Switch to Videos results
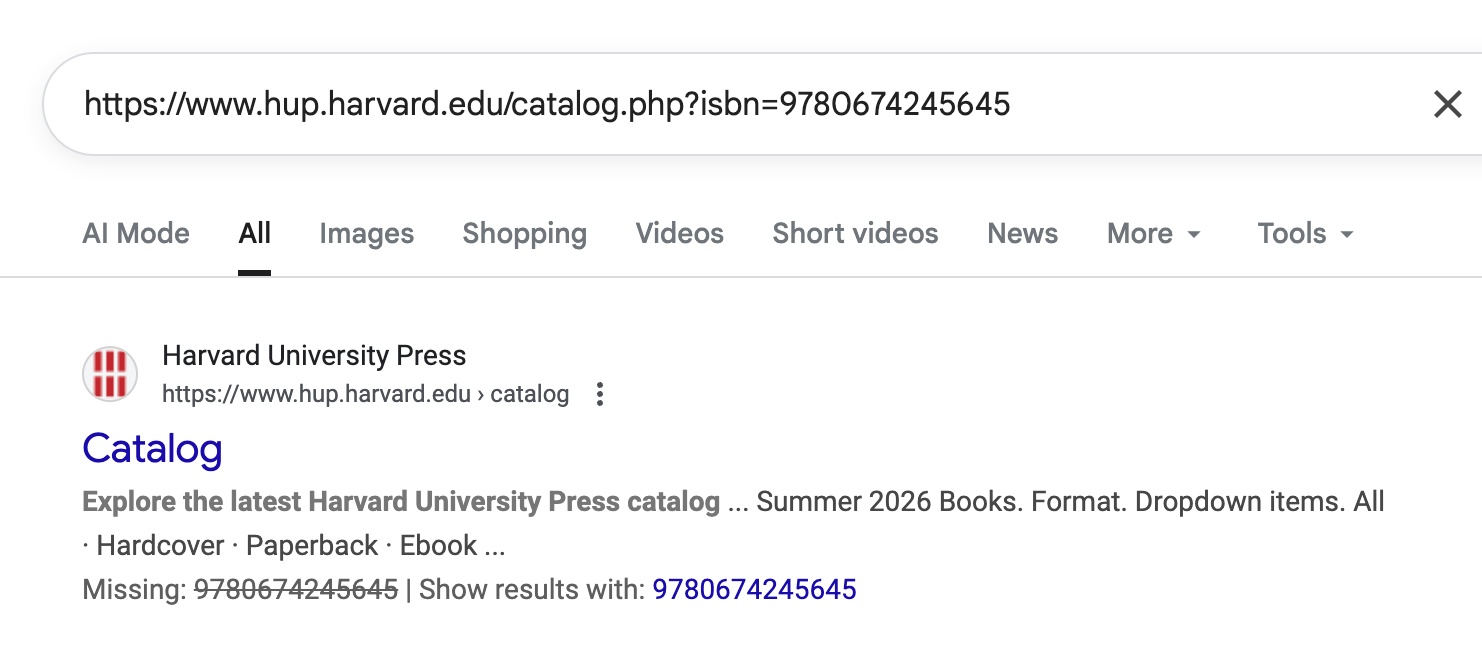1482x654 pixels. click(x=679, y=234)
